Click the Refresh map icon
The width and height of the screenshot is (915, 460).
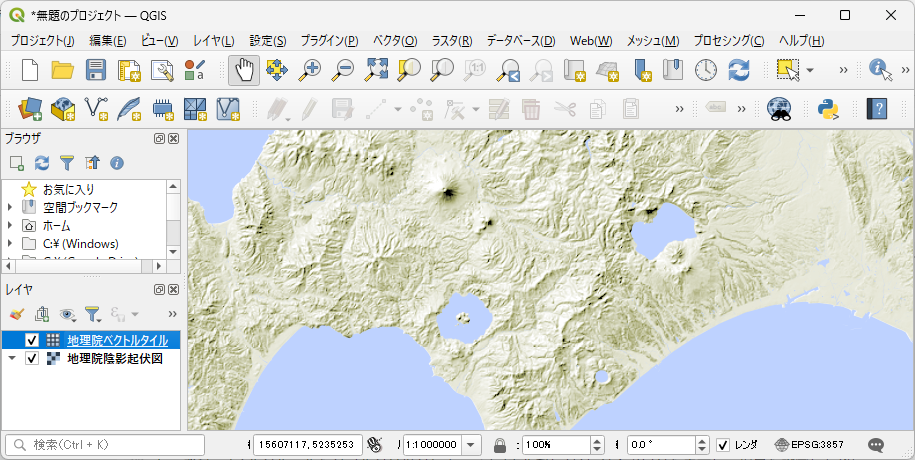[x=739, y=70]
